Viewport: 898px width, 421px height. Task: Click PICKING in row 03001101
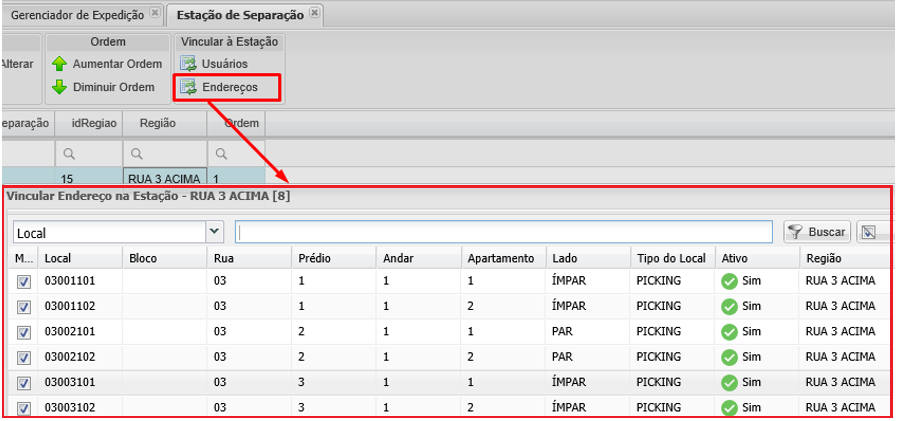click(x=659, y=281)
